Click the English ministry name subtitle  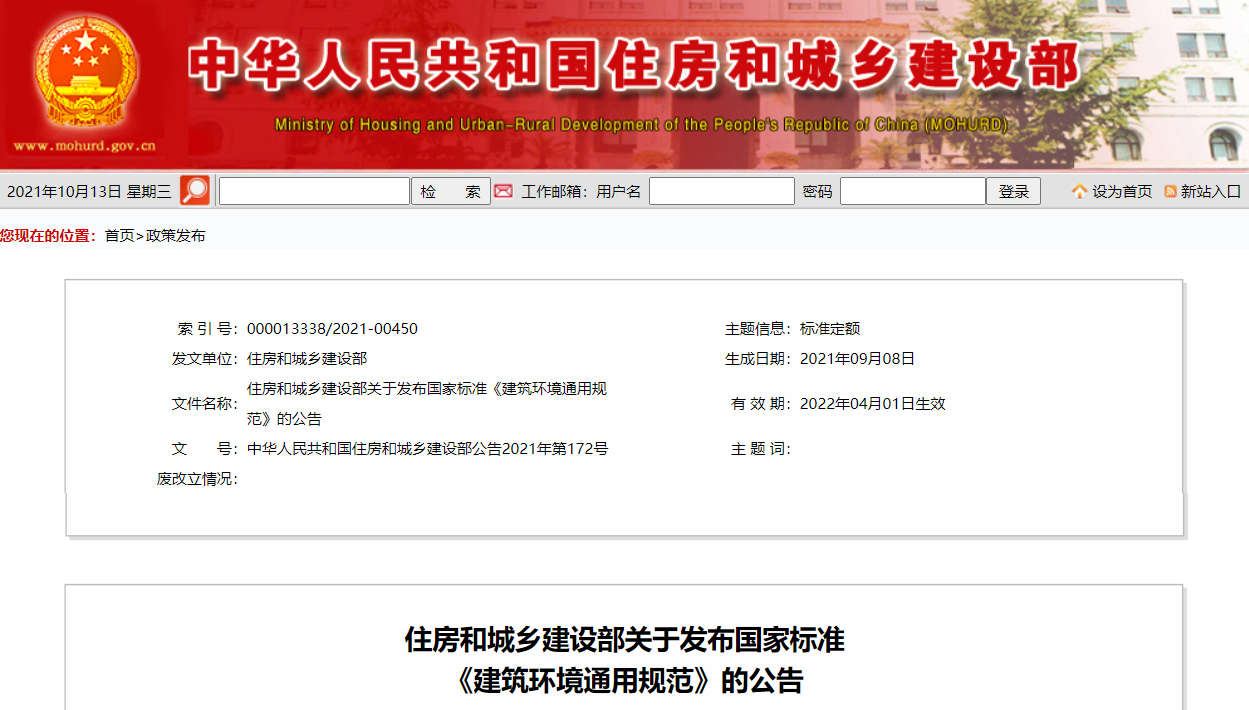(x=641, y=125)
